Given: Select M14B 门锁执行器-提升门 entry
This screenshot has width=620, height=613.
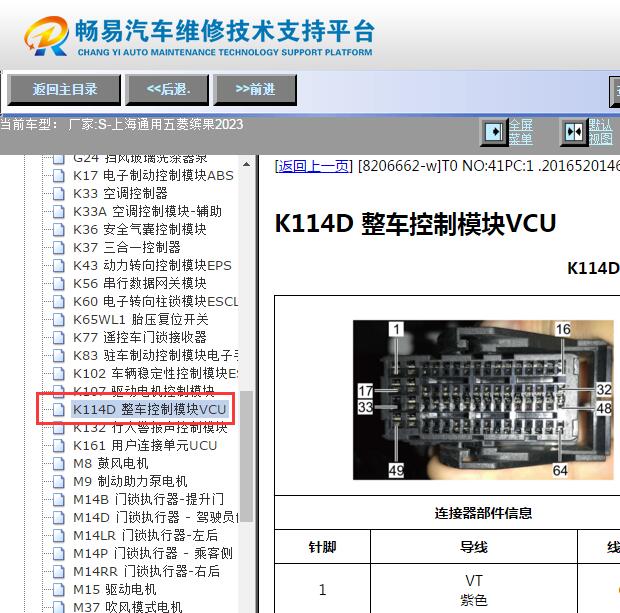Looking at the screenshot, I should point(149,499).
